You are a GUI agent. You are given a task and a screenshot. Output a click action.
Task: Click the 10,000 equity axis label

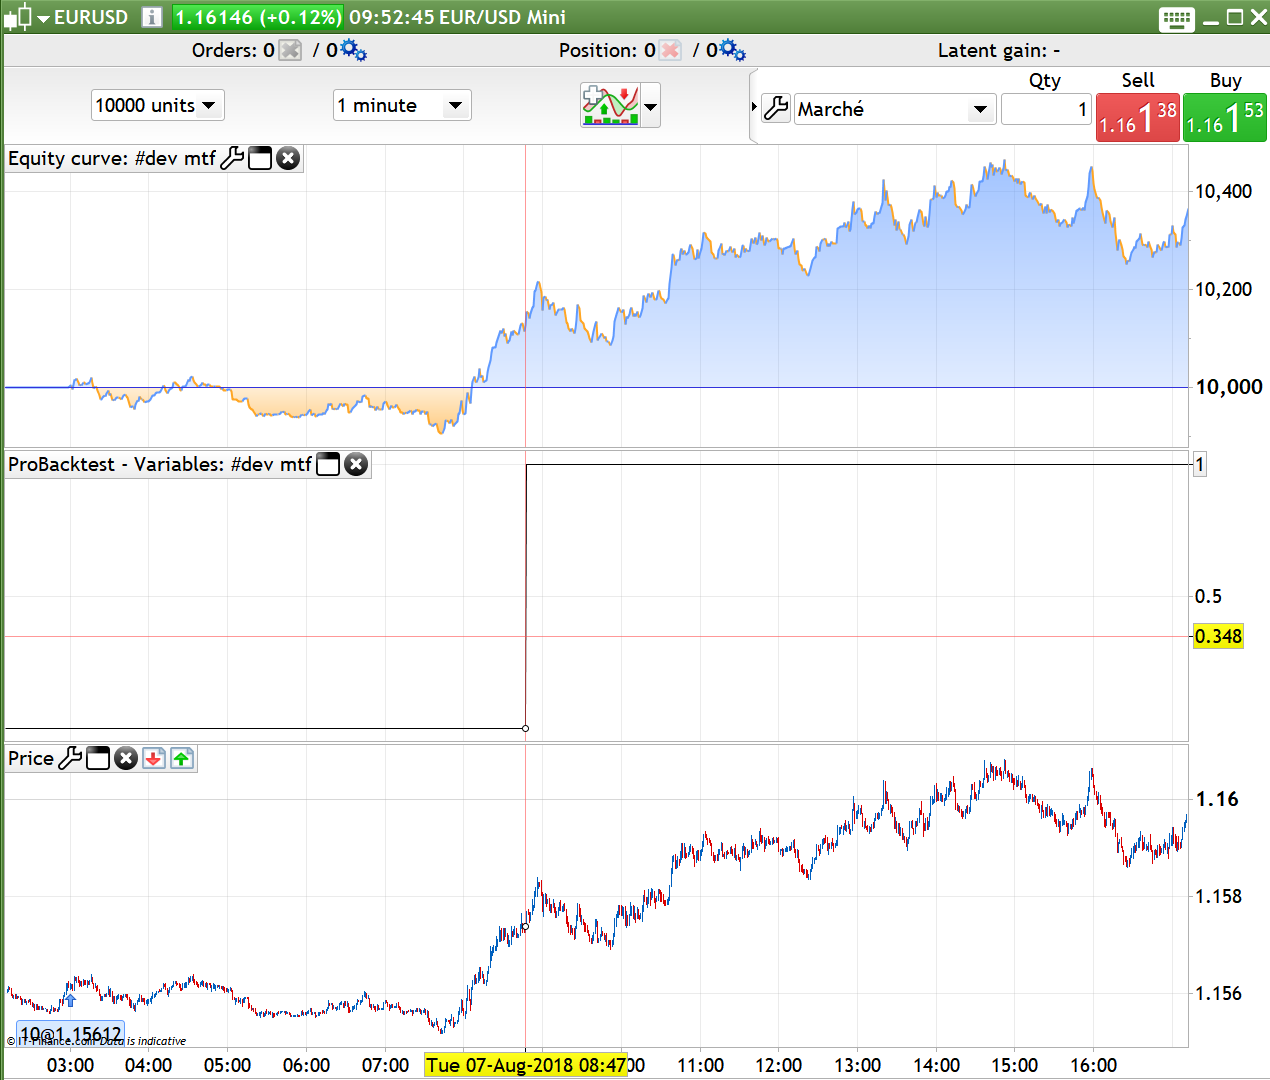[1229, 387]
